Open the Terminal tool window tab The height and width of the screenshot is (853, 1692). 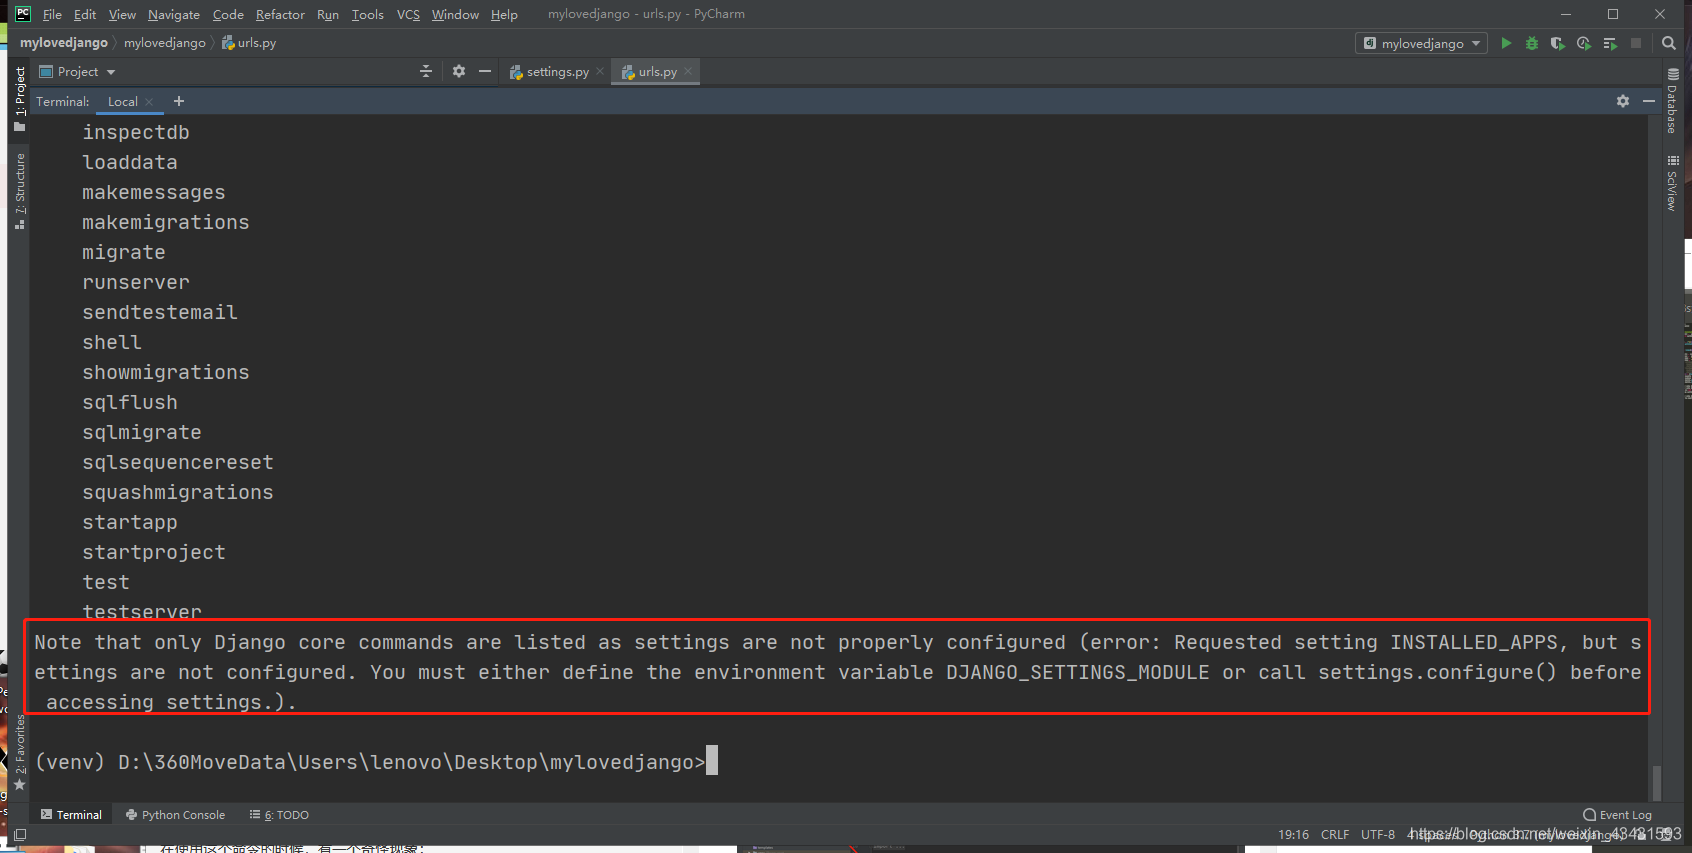coord(72,815)
